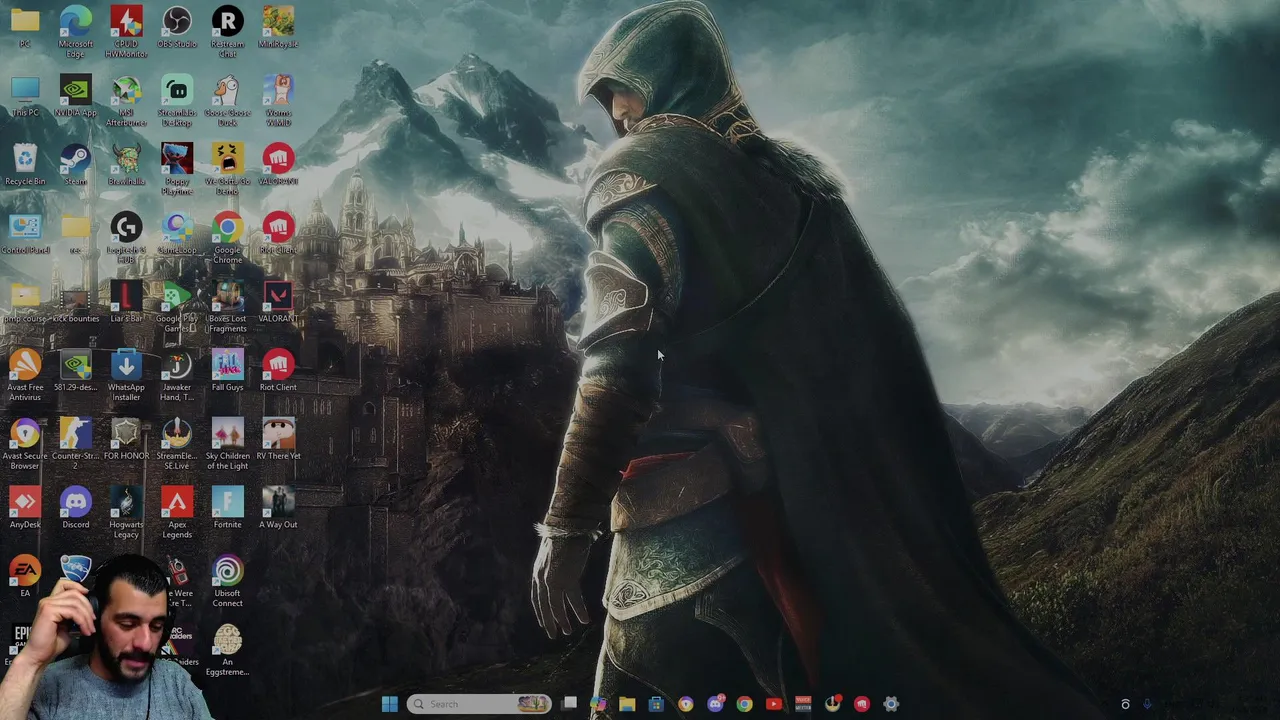Launch the Logitech G HUB shortcut
The width and height of the screenshot is (1280, 720).
[x=126, y=237]
